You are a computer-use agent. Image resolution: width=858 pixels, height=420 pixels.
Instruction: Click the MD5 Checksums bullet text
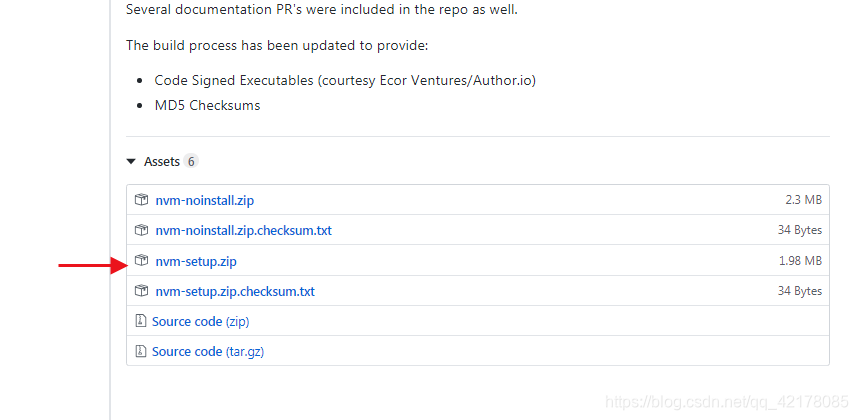(207, 105)
